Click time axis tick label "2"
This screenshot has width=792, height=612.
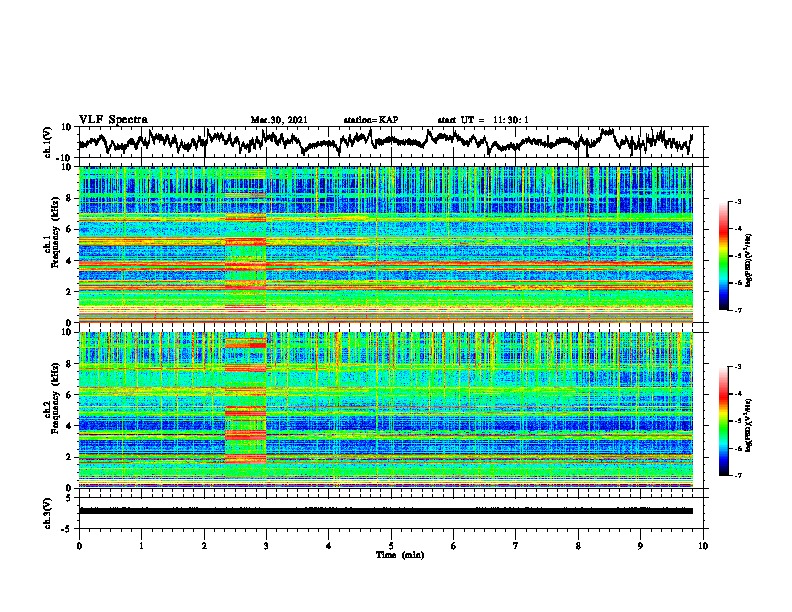point(204,546)
